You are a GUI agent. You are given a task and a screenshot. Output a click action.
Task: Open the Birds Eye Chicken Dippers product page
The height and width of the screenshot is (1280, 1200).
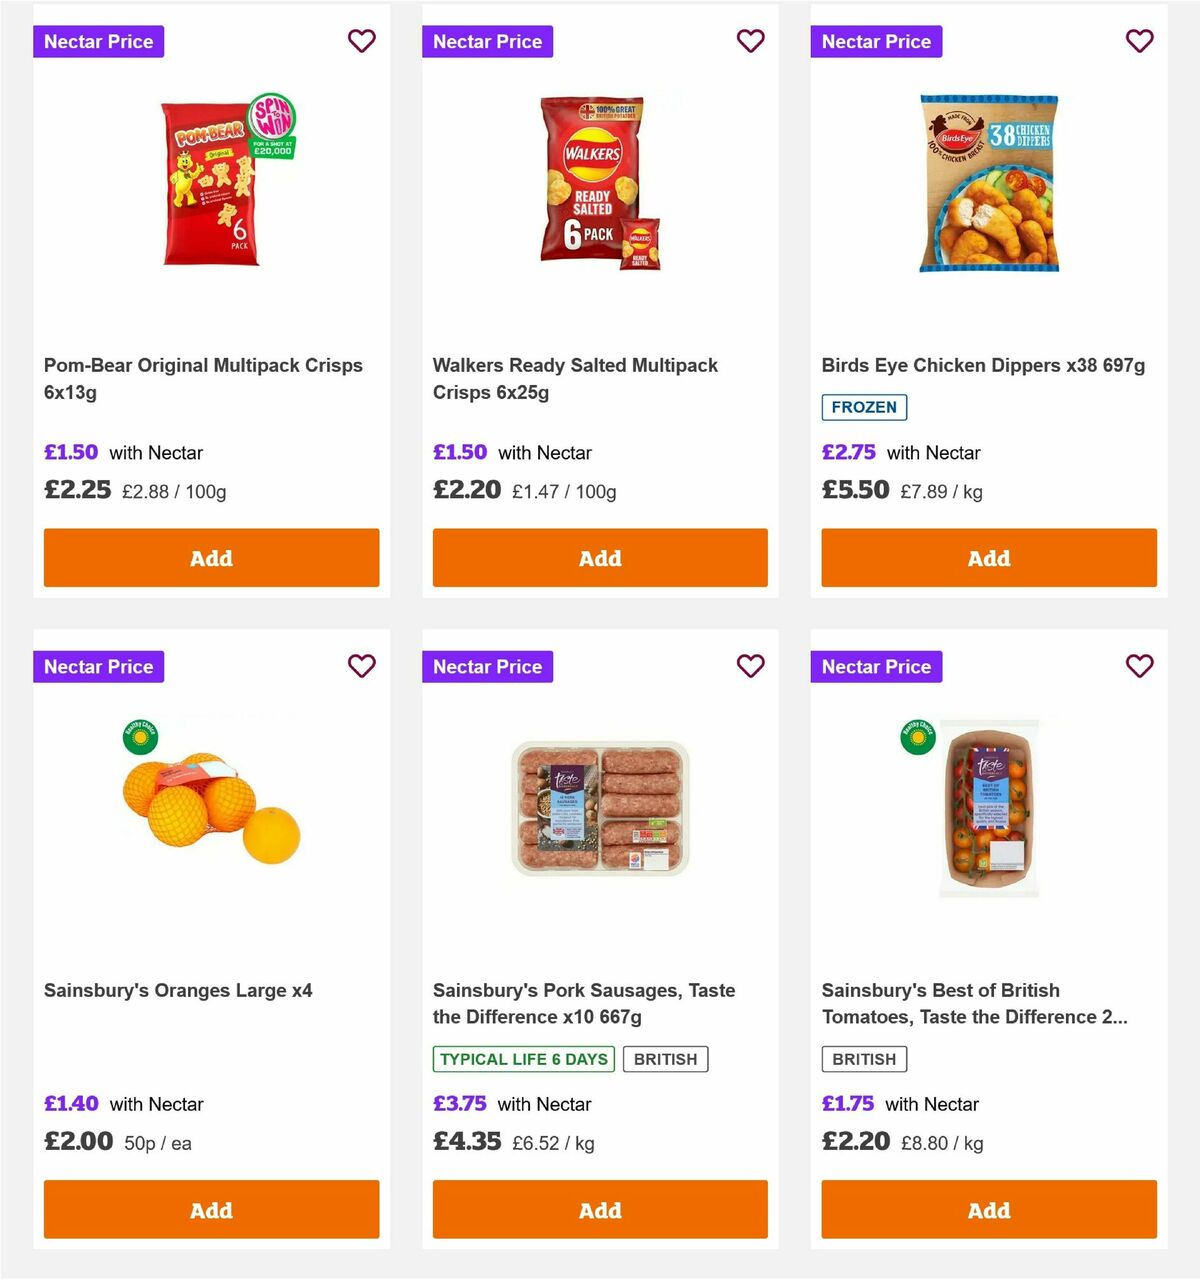(982, 365)
